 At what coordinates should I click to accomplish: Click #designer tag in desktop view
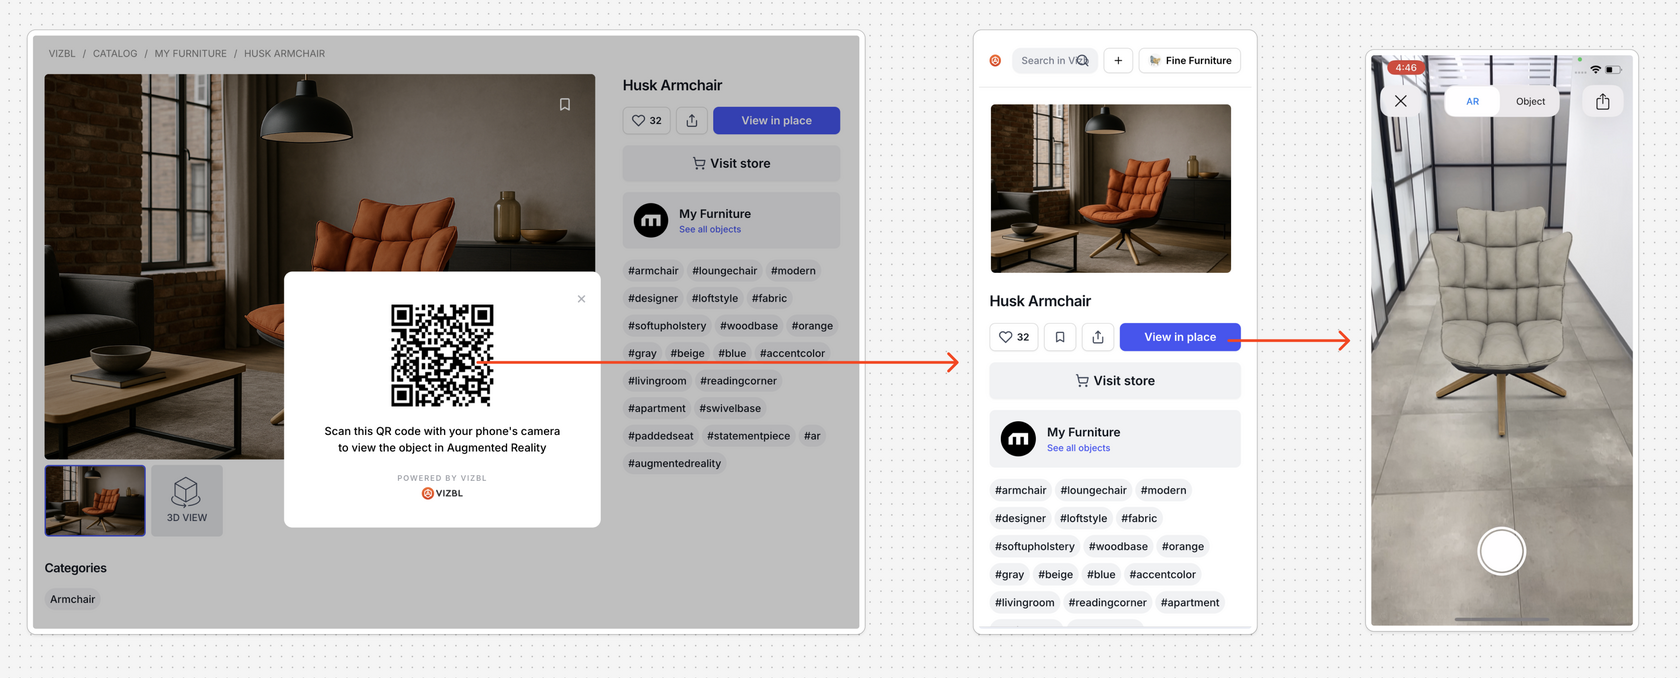pyautogui.click(x=653, y=298)
